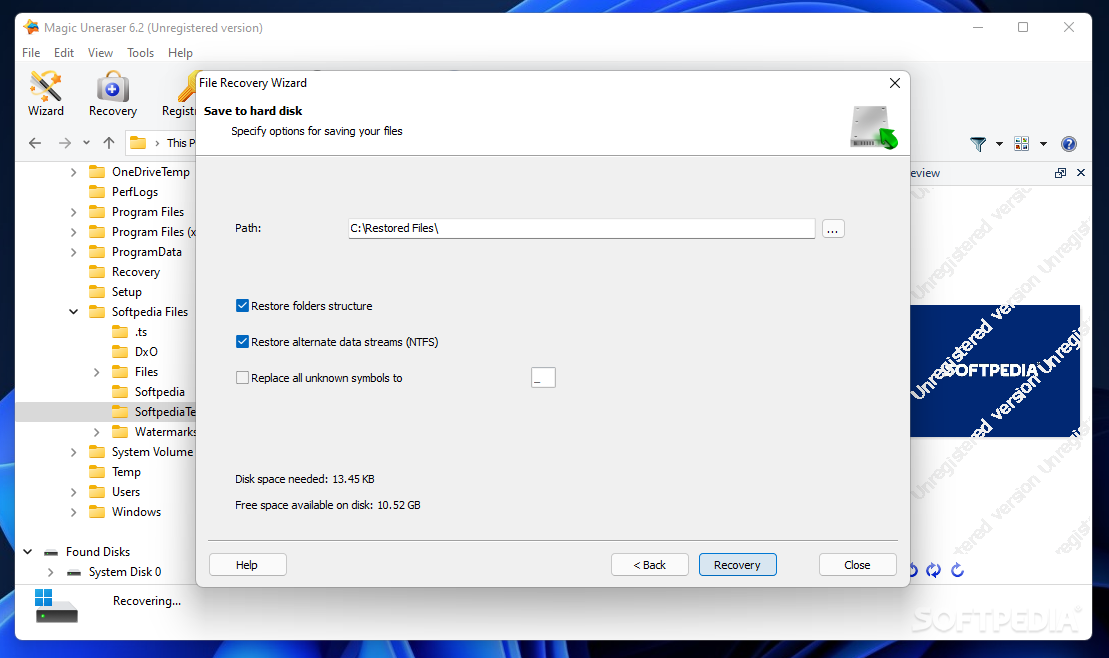The image size is (1109, 658).
Task: Expand the Watermarks folder
Action: click(x=96, y=432)
